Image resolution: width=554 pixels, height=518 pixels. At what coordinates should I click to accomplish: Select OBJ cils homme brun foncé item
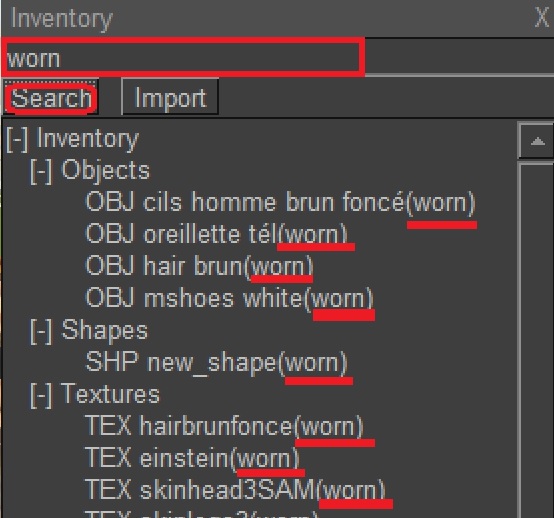(281, 203)
